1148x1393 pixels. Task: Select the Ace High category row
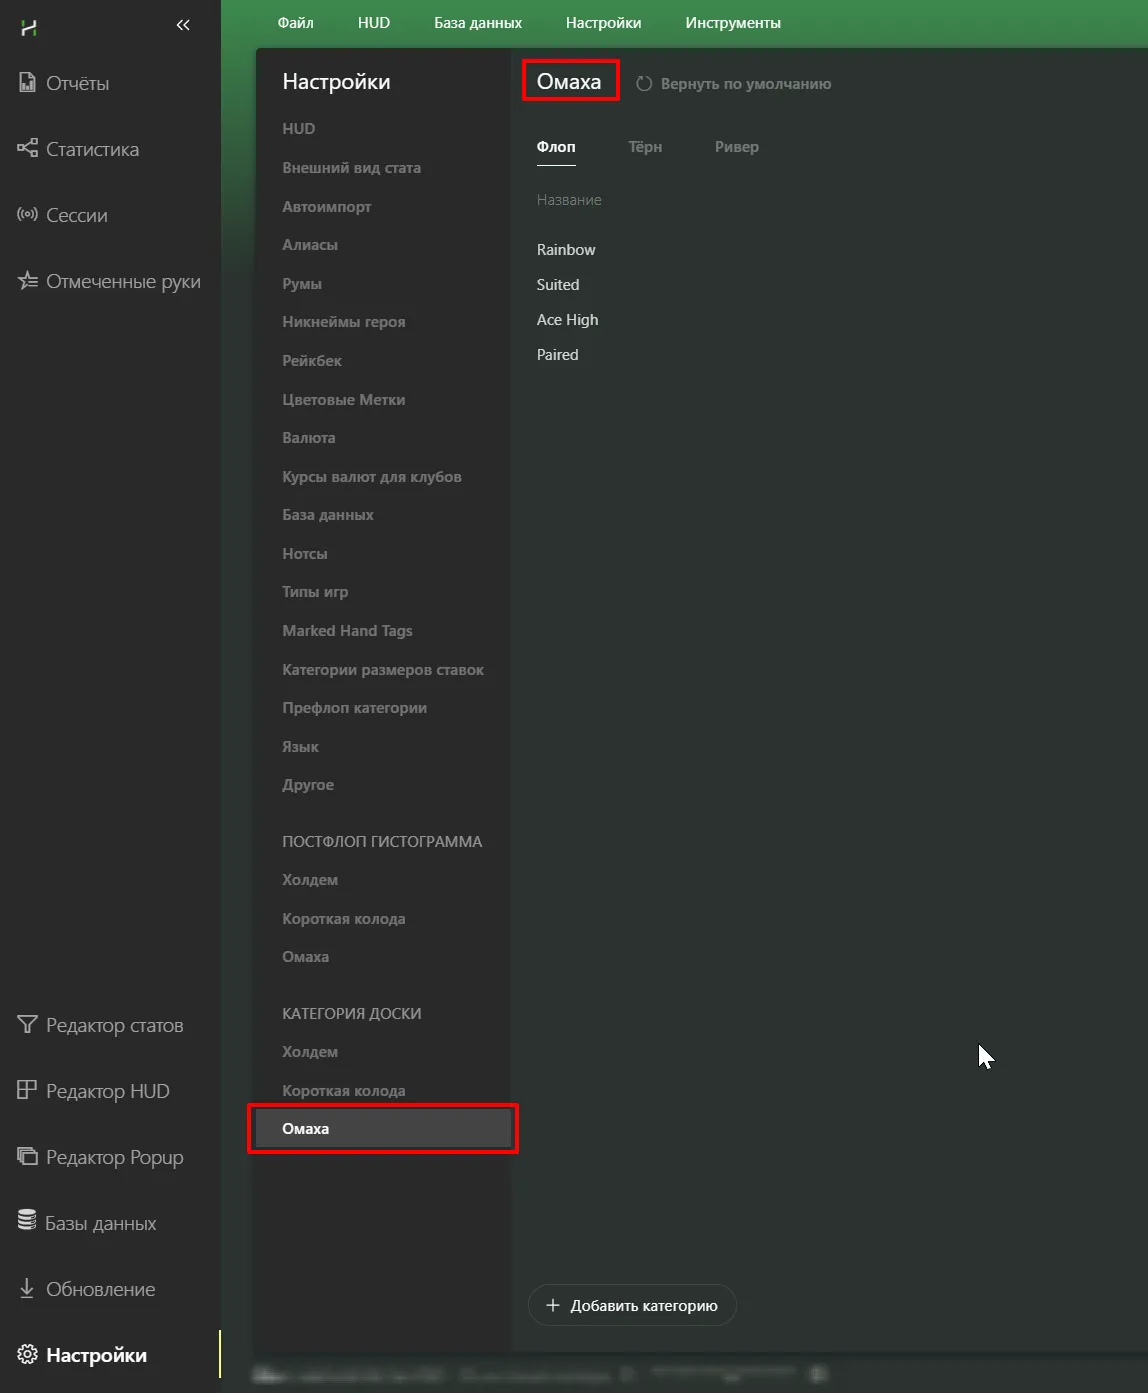tap(567, 320)
